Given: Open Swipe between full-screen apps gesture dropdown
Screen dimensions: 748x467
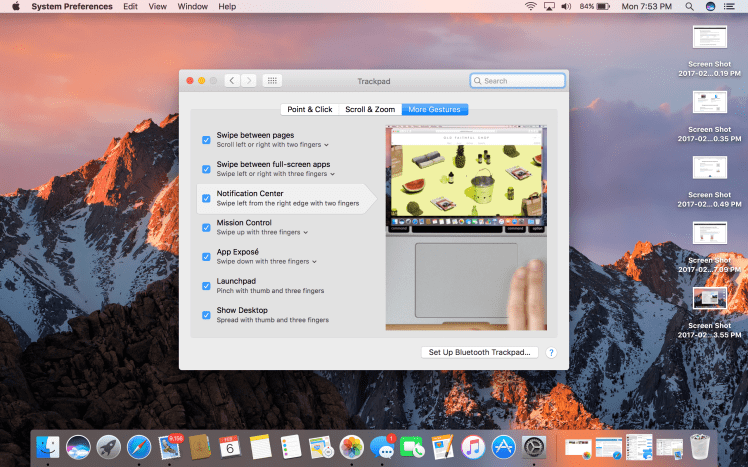Looking at the screenshot, I should (x=332, y=174).
